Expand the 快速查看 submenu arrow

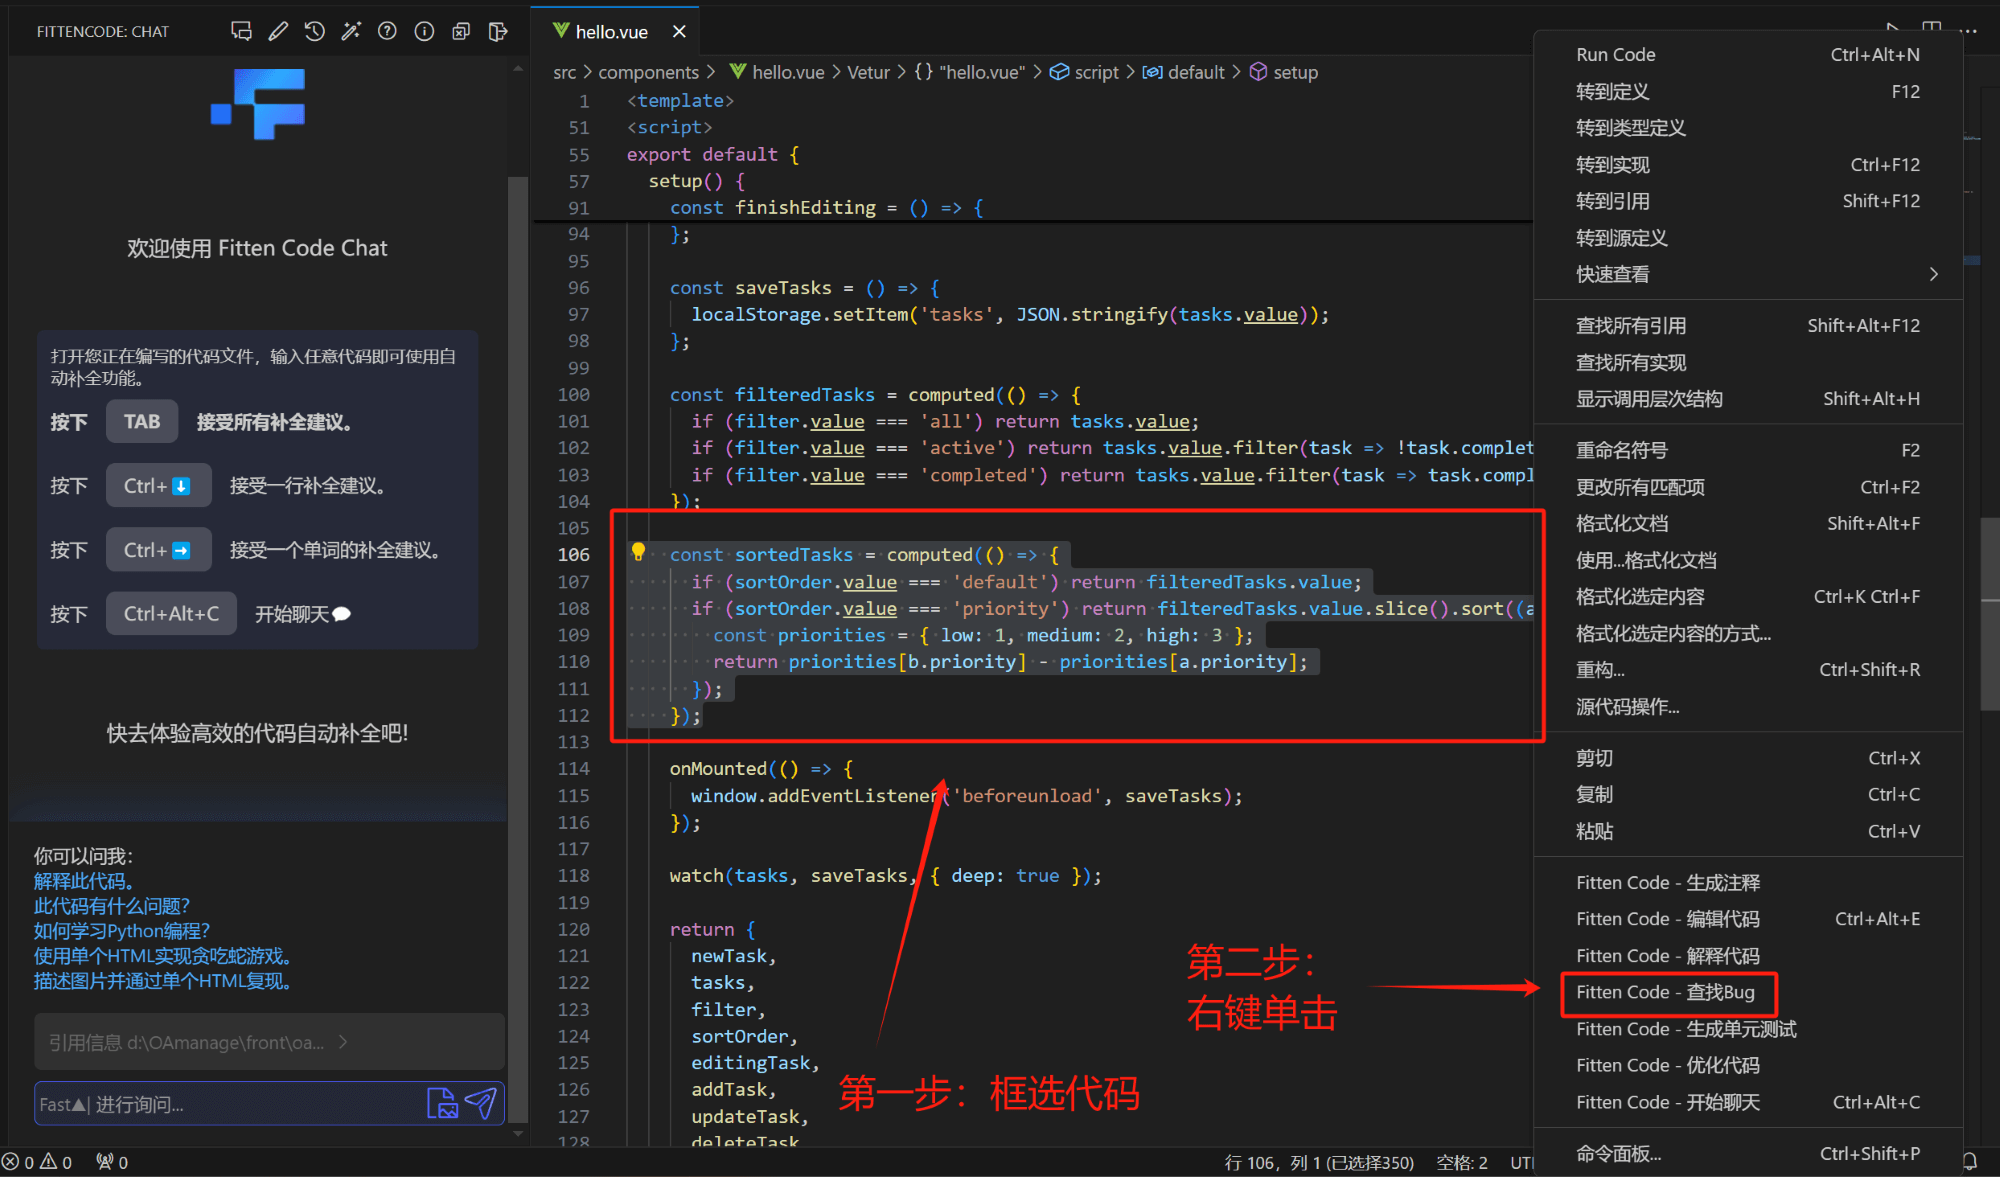tap(1934, 274)
